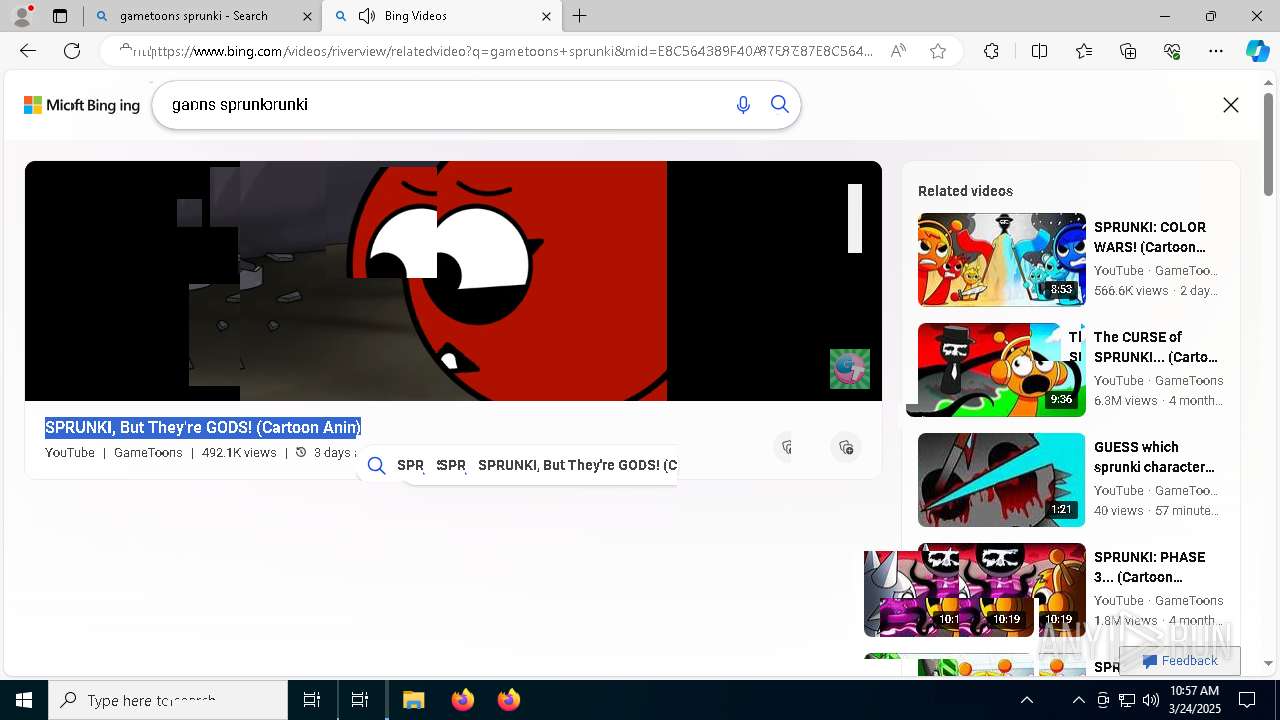Click the browser Back arrow
Viewport: 1280px width, 720px height.
point(28,51)
